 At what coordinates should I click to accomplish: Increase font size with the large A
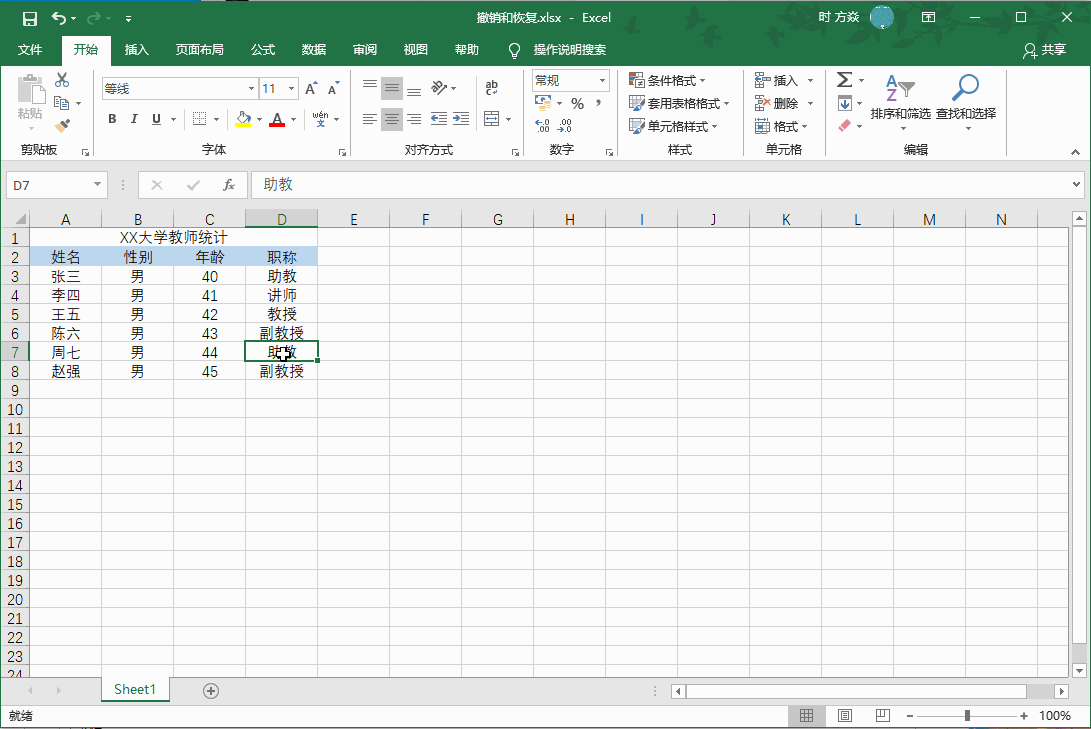pos(311,88)
